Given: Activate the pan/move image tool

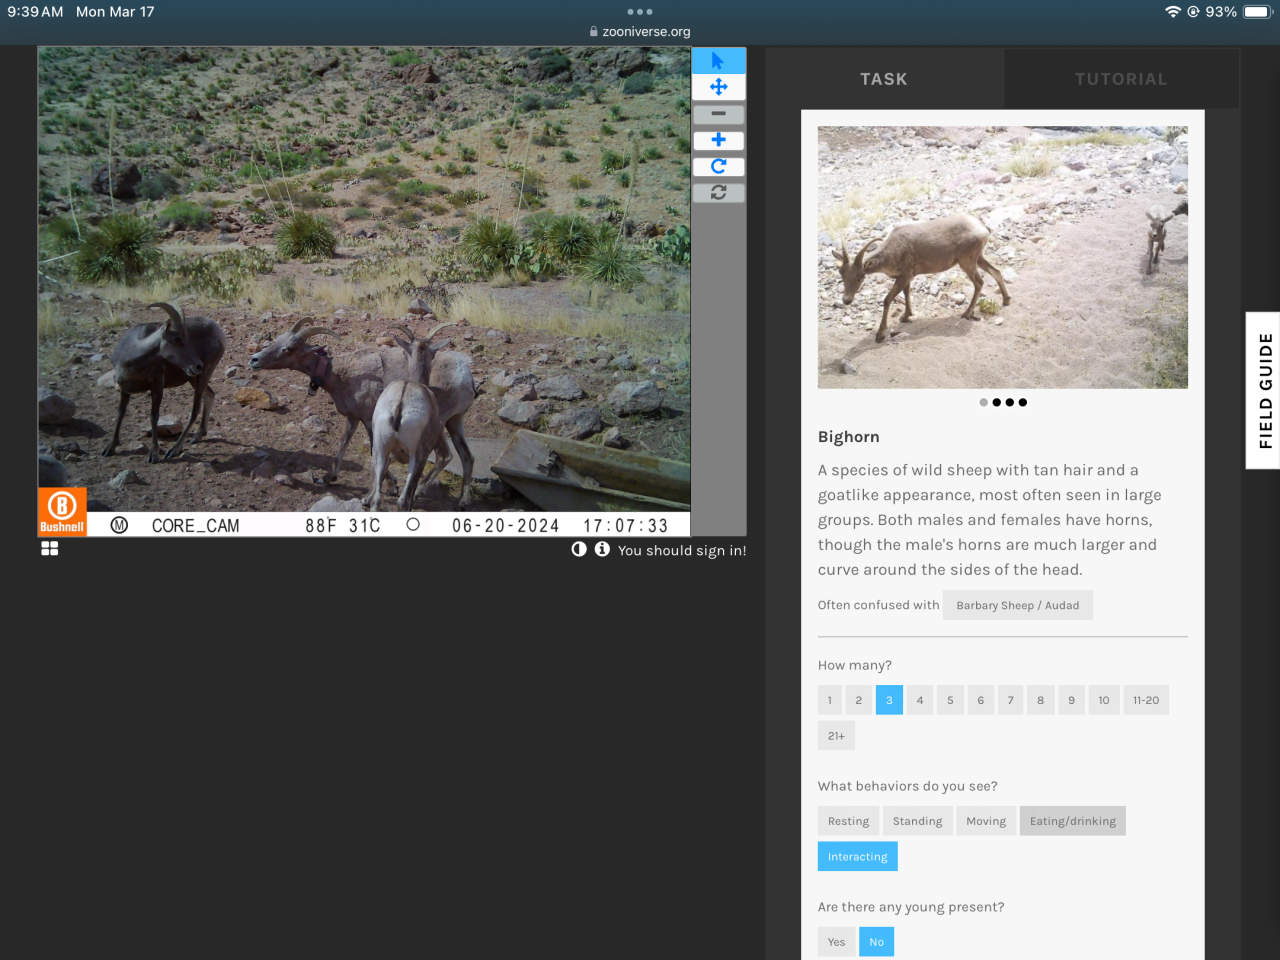Looking at the screenshot, I should [x=718, y=87].
